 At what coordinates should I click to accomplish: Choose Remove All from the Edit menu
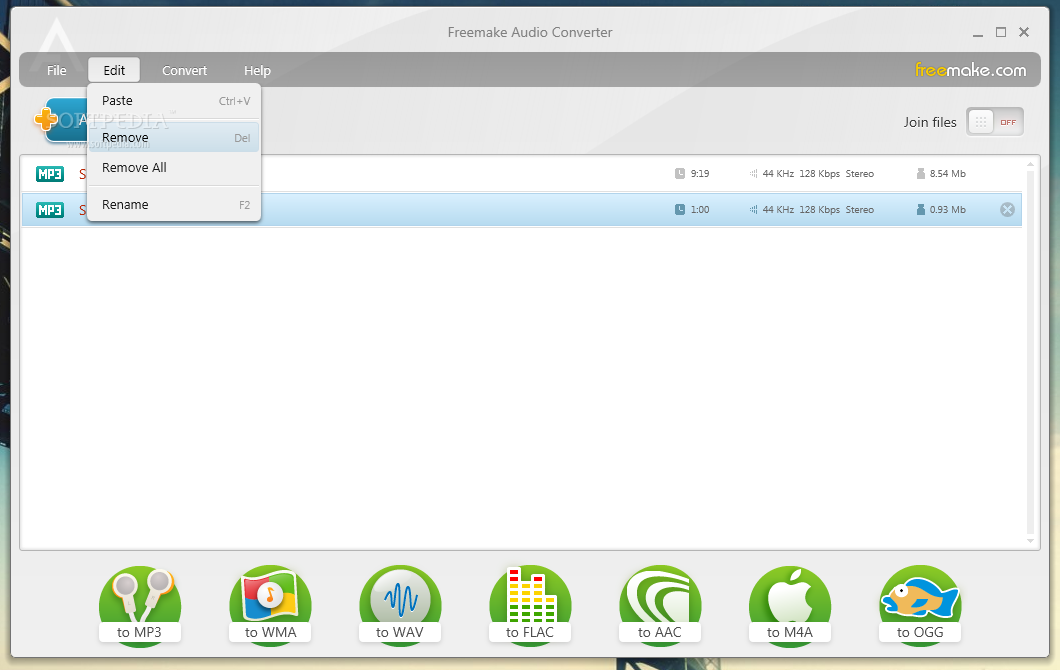tap(174, 168)
